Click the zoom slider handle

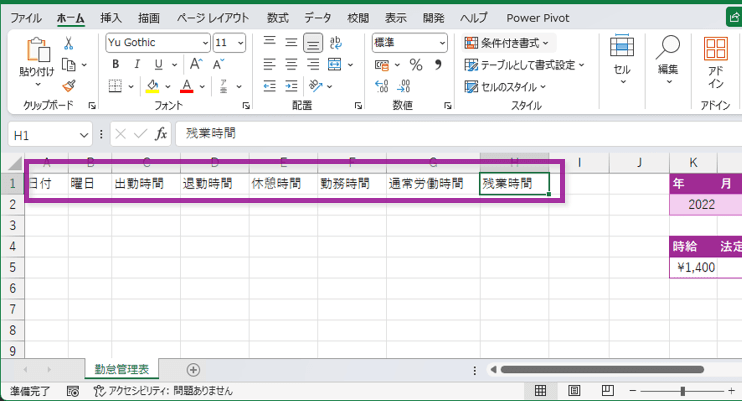682,391
